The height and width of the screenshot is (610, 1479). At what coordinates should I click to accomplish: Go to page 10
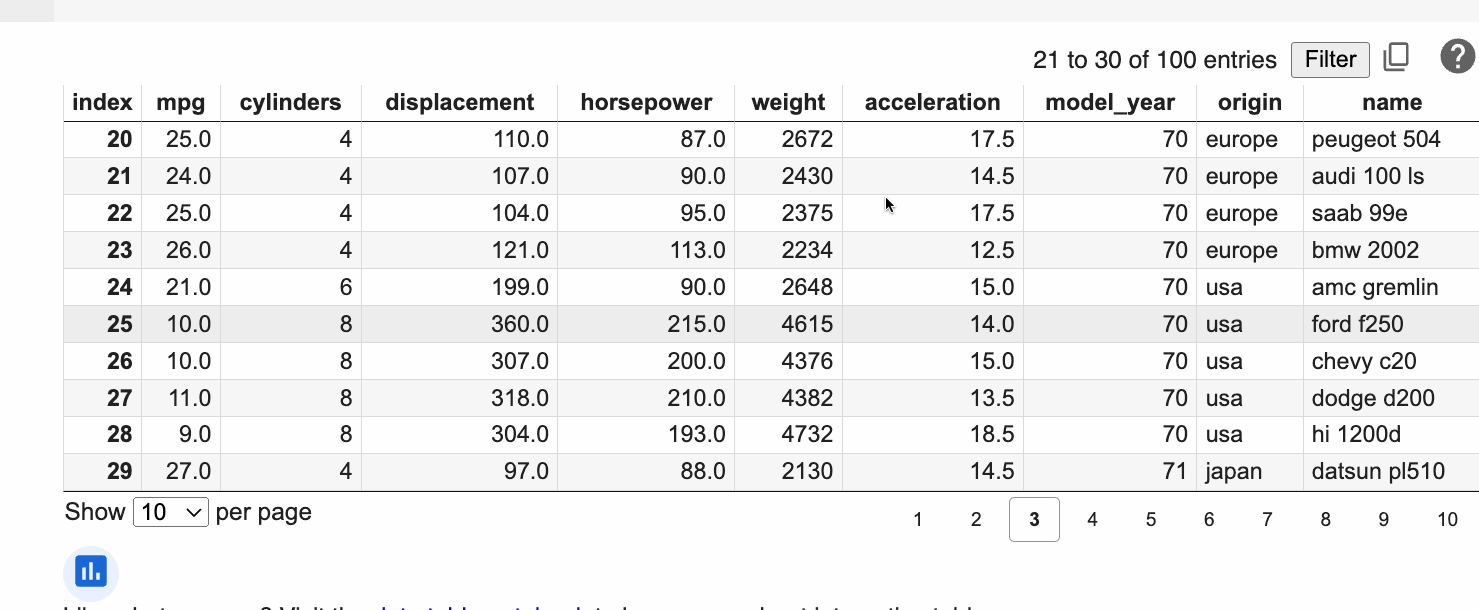[x=1447, y=519]
